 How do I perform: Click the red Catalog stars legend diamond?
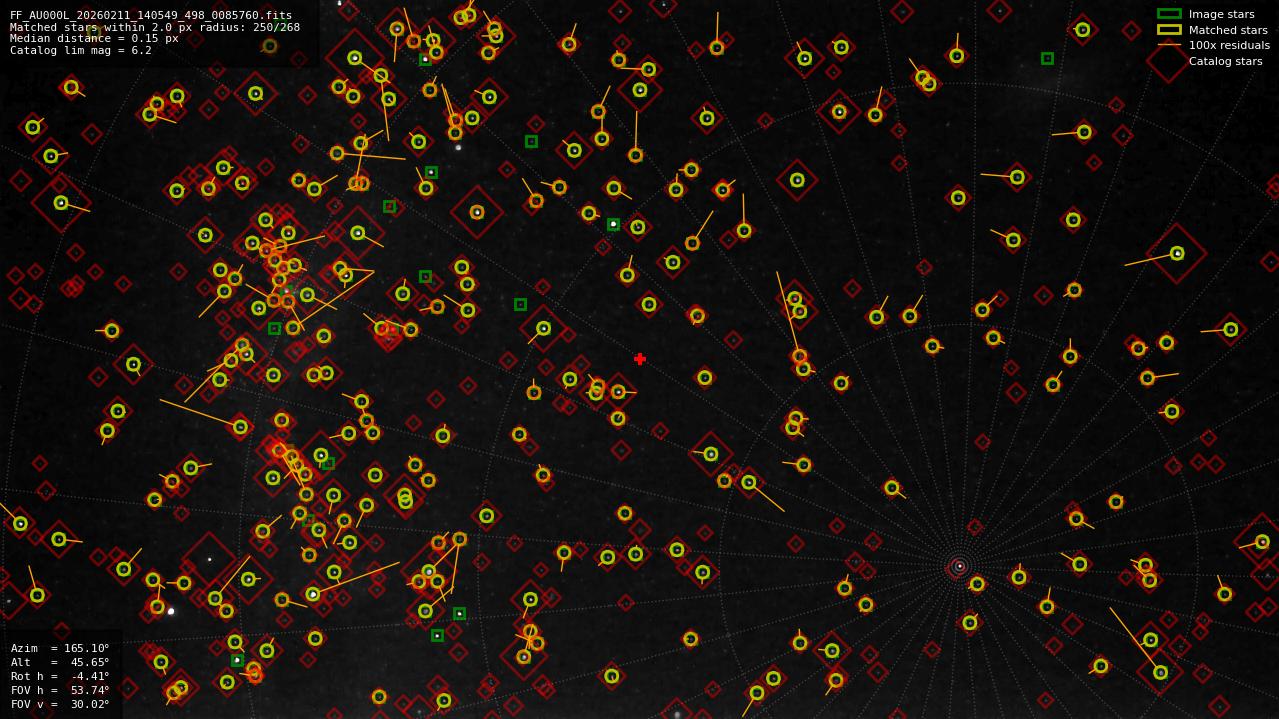click(1169, 61)
